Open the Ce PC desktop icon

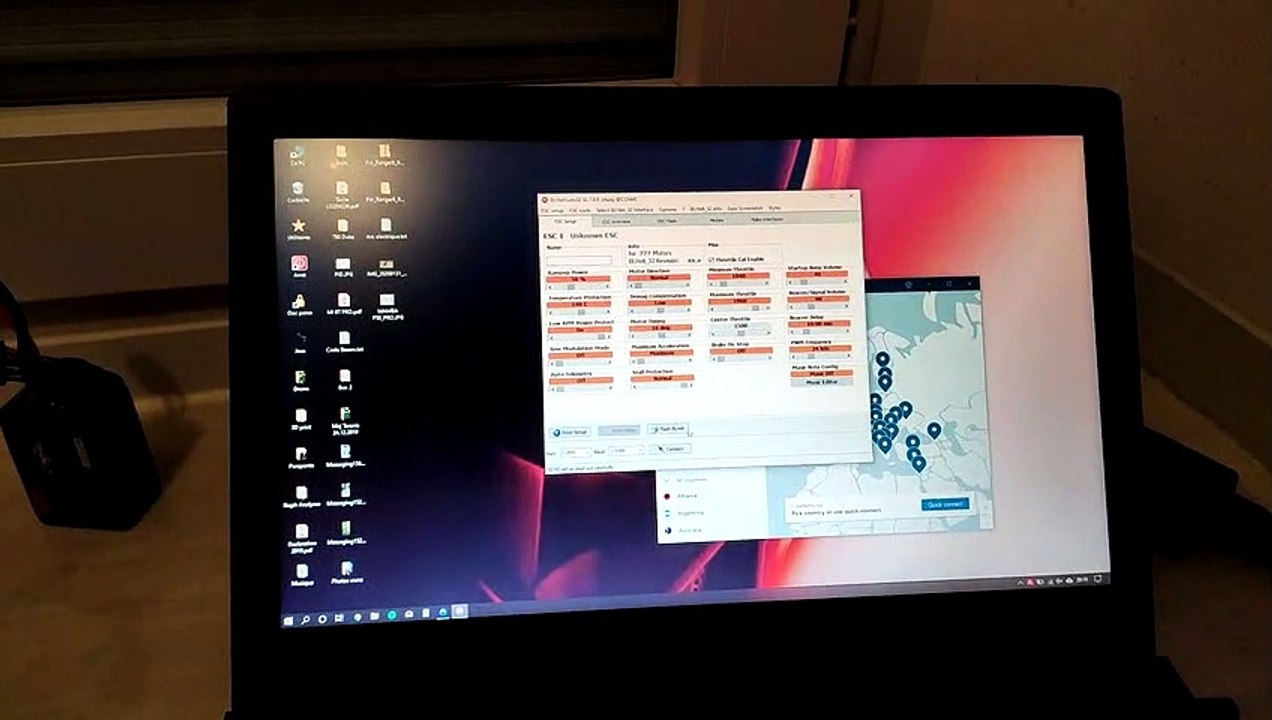tap(297, 158)
